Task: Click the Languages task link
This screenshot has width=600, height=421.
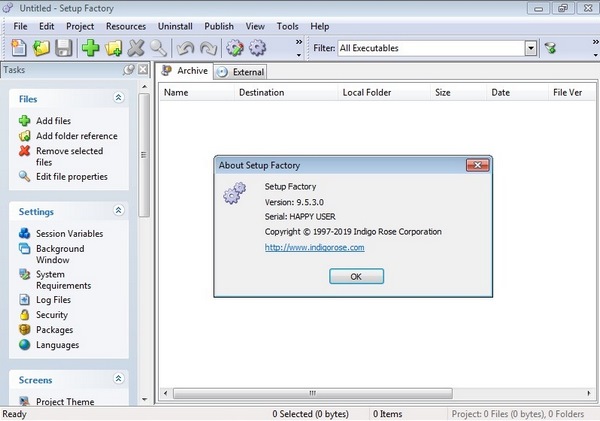Action: pyautogui.click(x=57, y=345)
